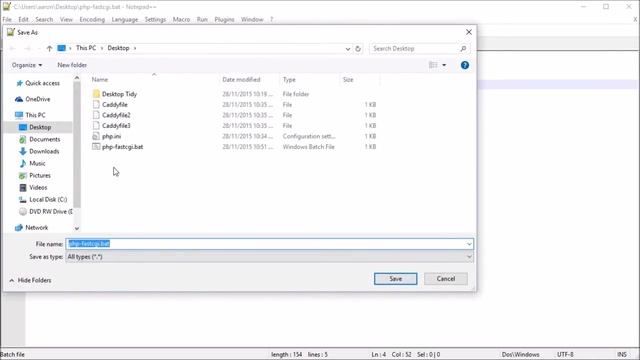The height and width of the screenshot is (360, 640).
Task: Click the Cancel button
Action: point(446,279)
